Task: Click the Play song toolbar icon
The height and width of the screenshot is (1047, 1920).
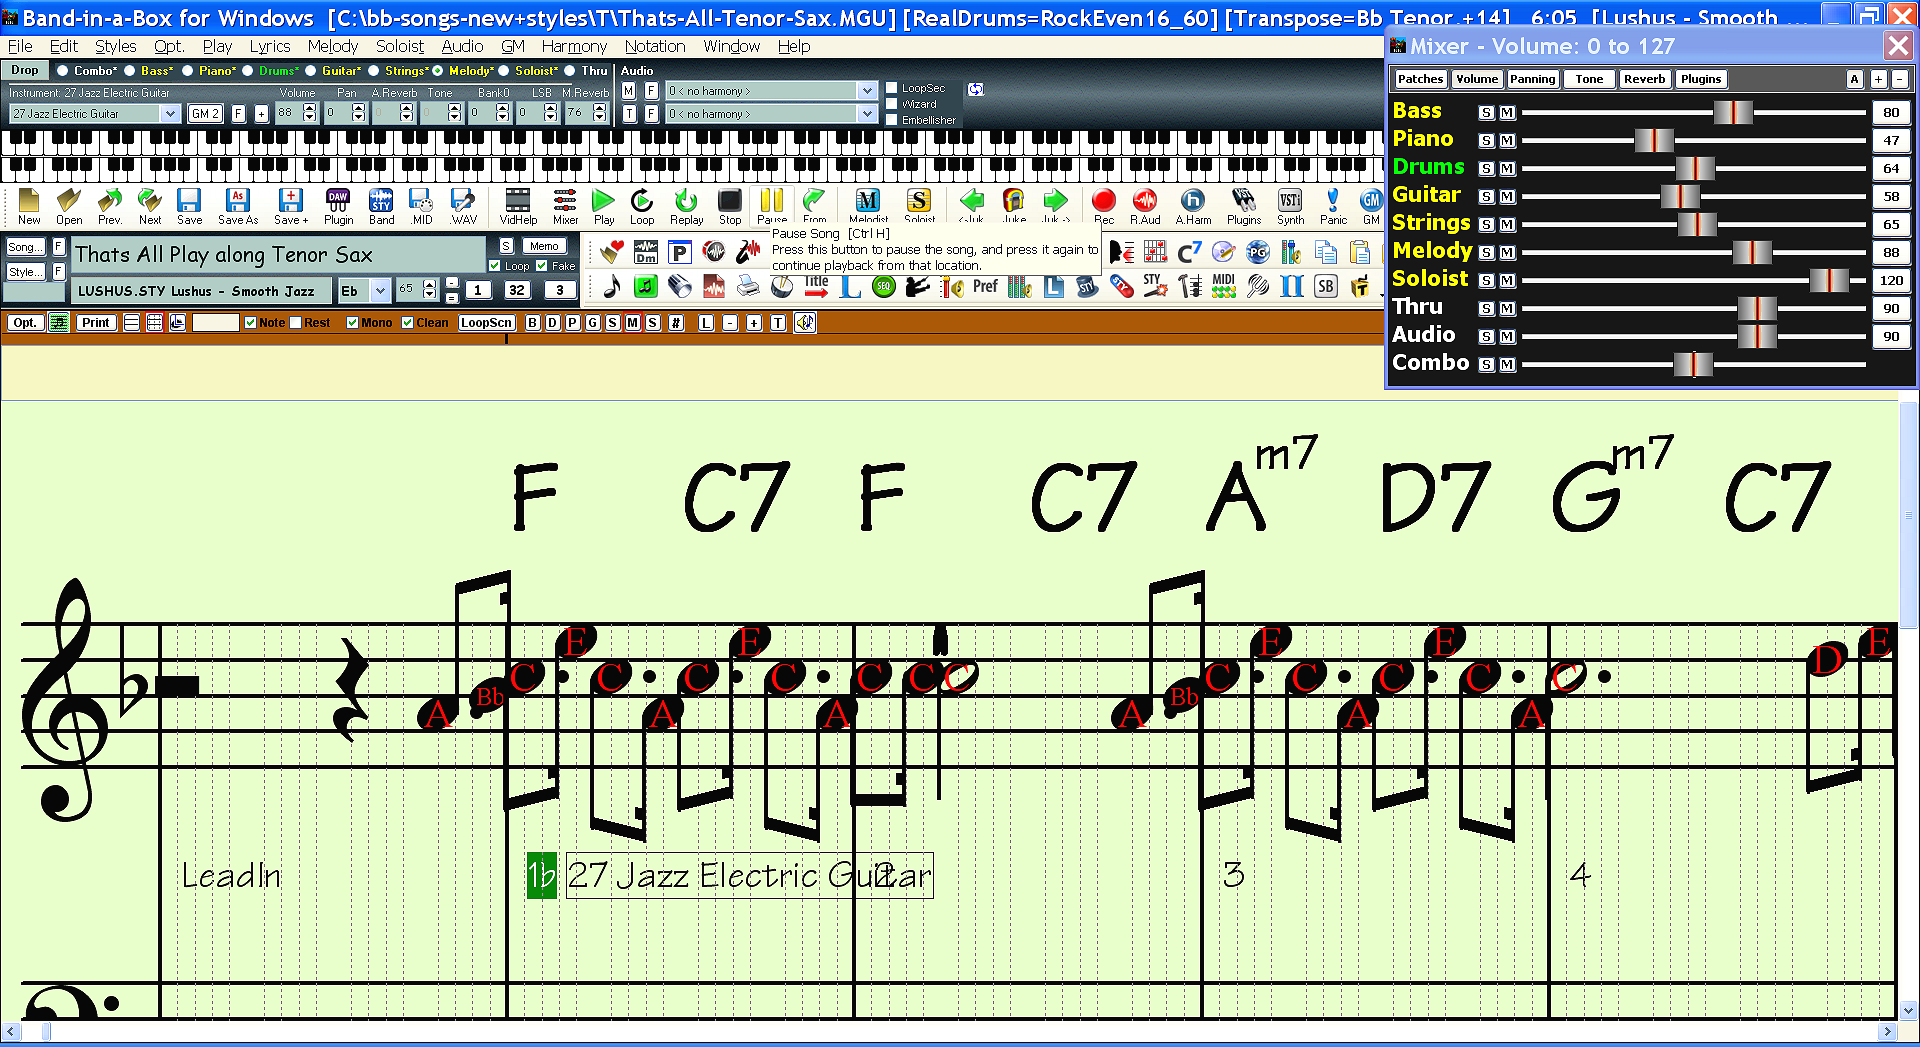Action: (603, 205)
